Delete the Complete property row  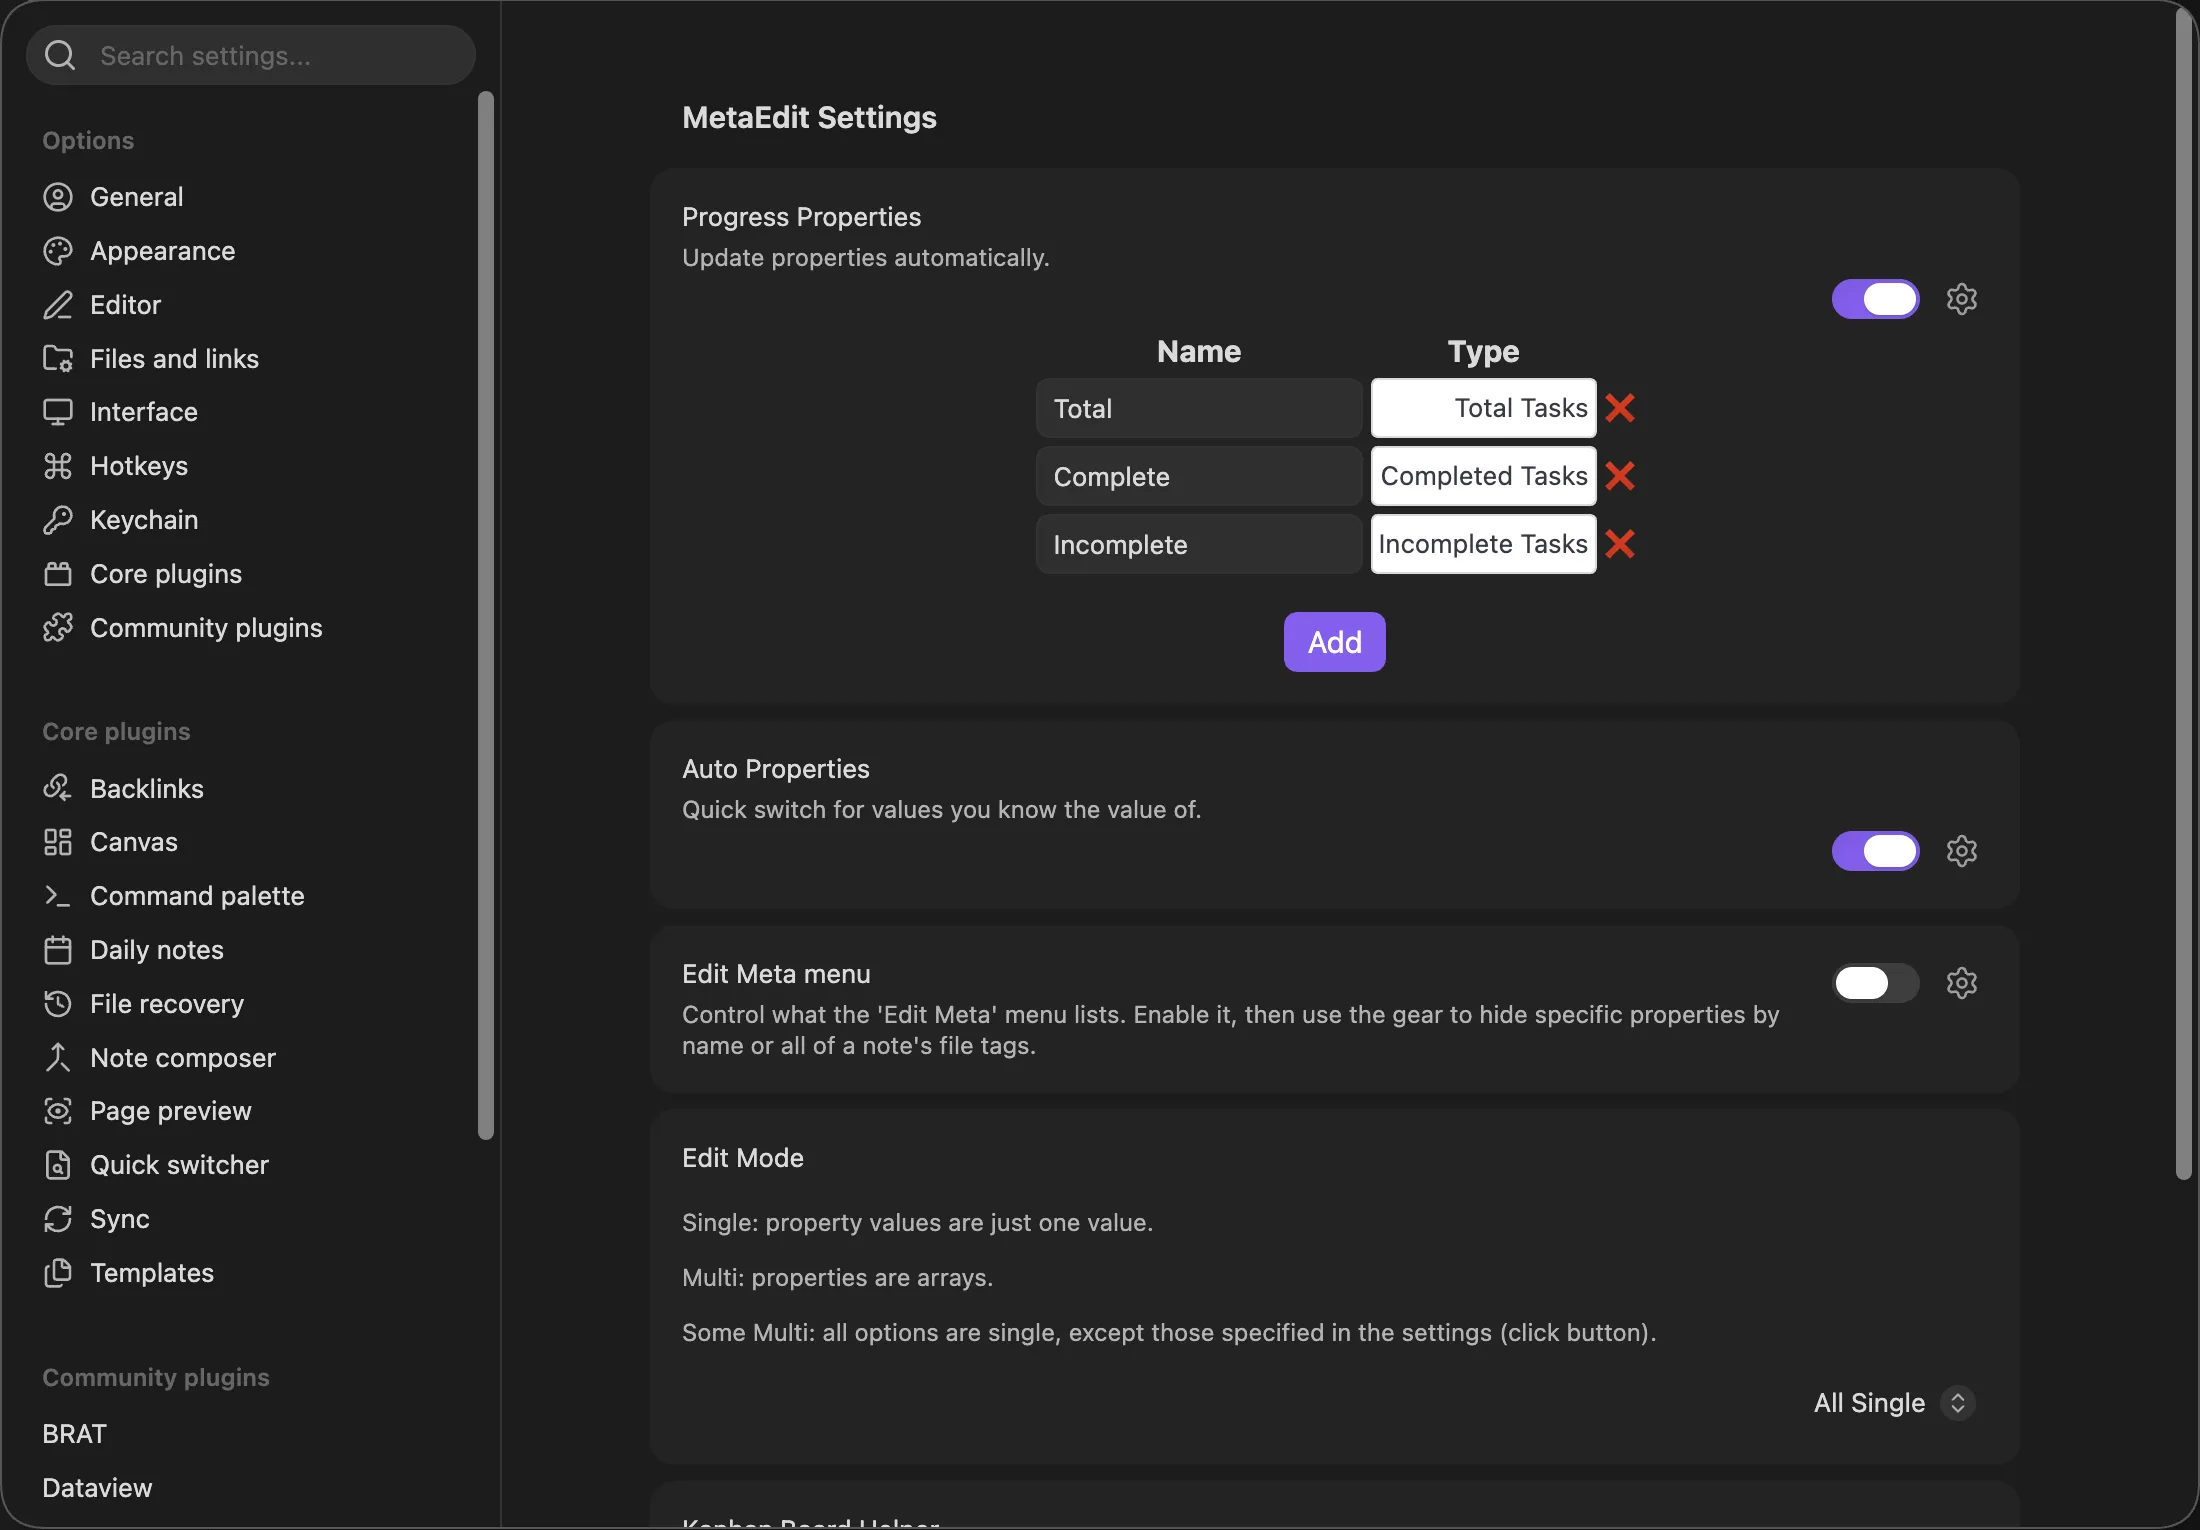[x=1620, y=476]
